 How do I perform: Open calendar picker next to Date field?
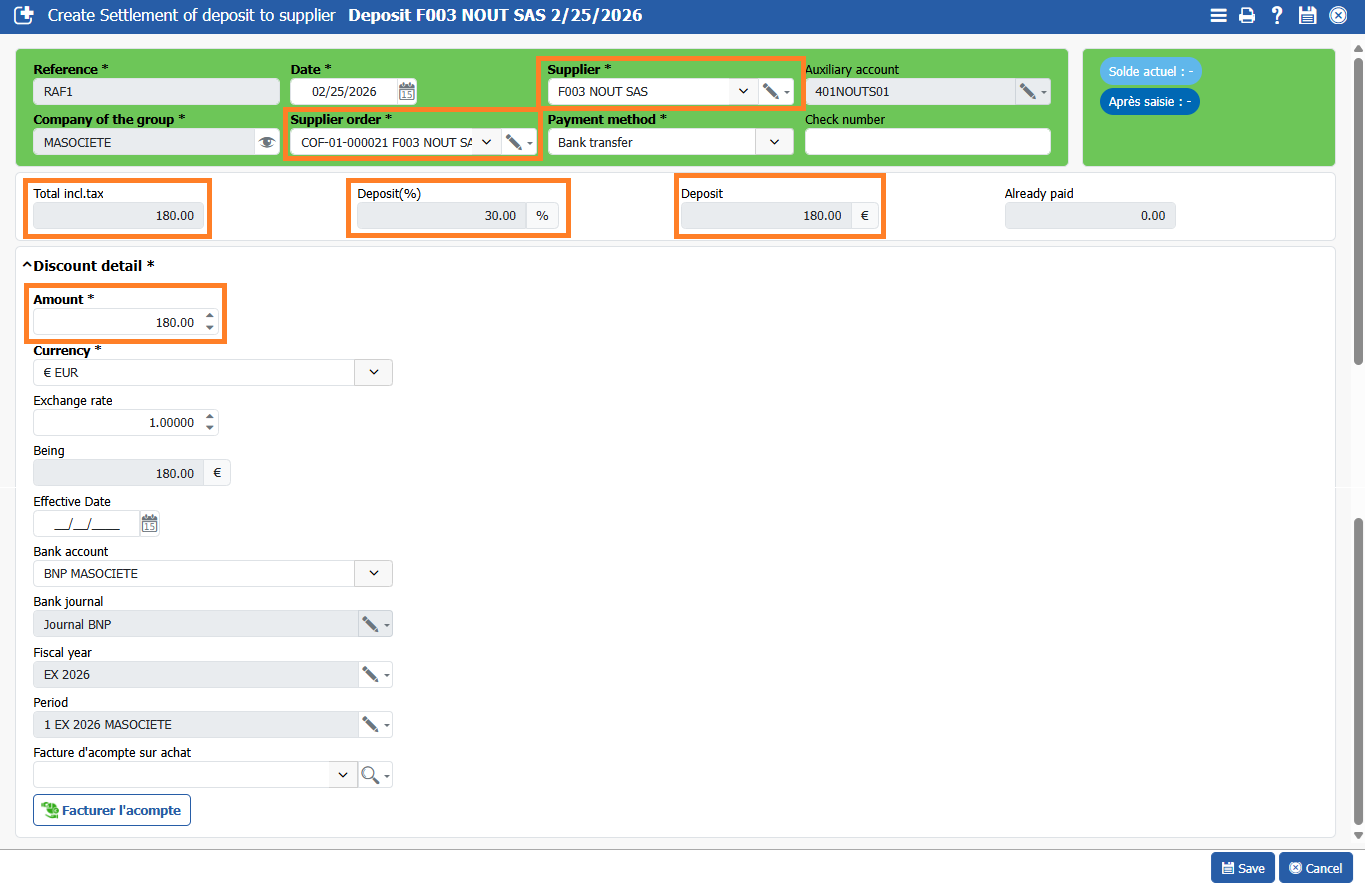pos(407,92)
